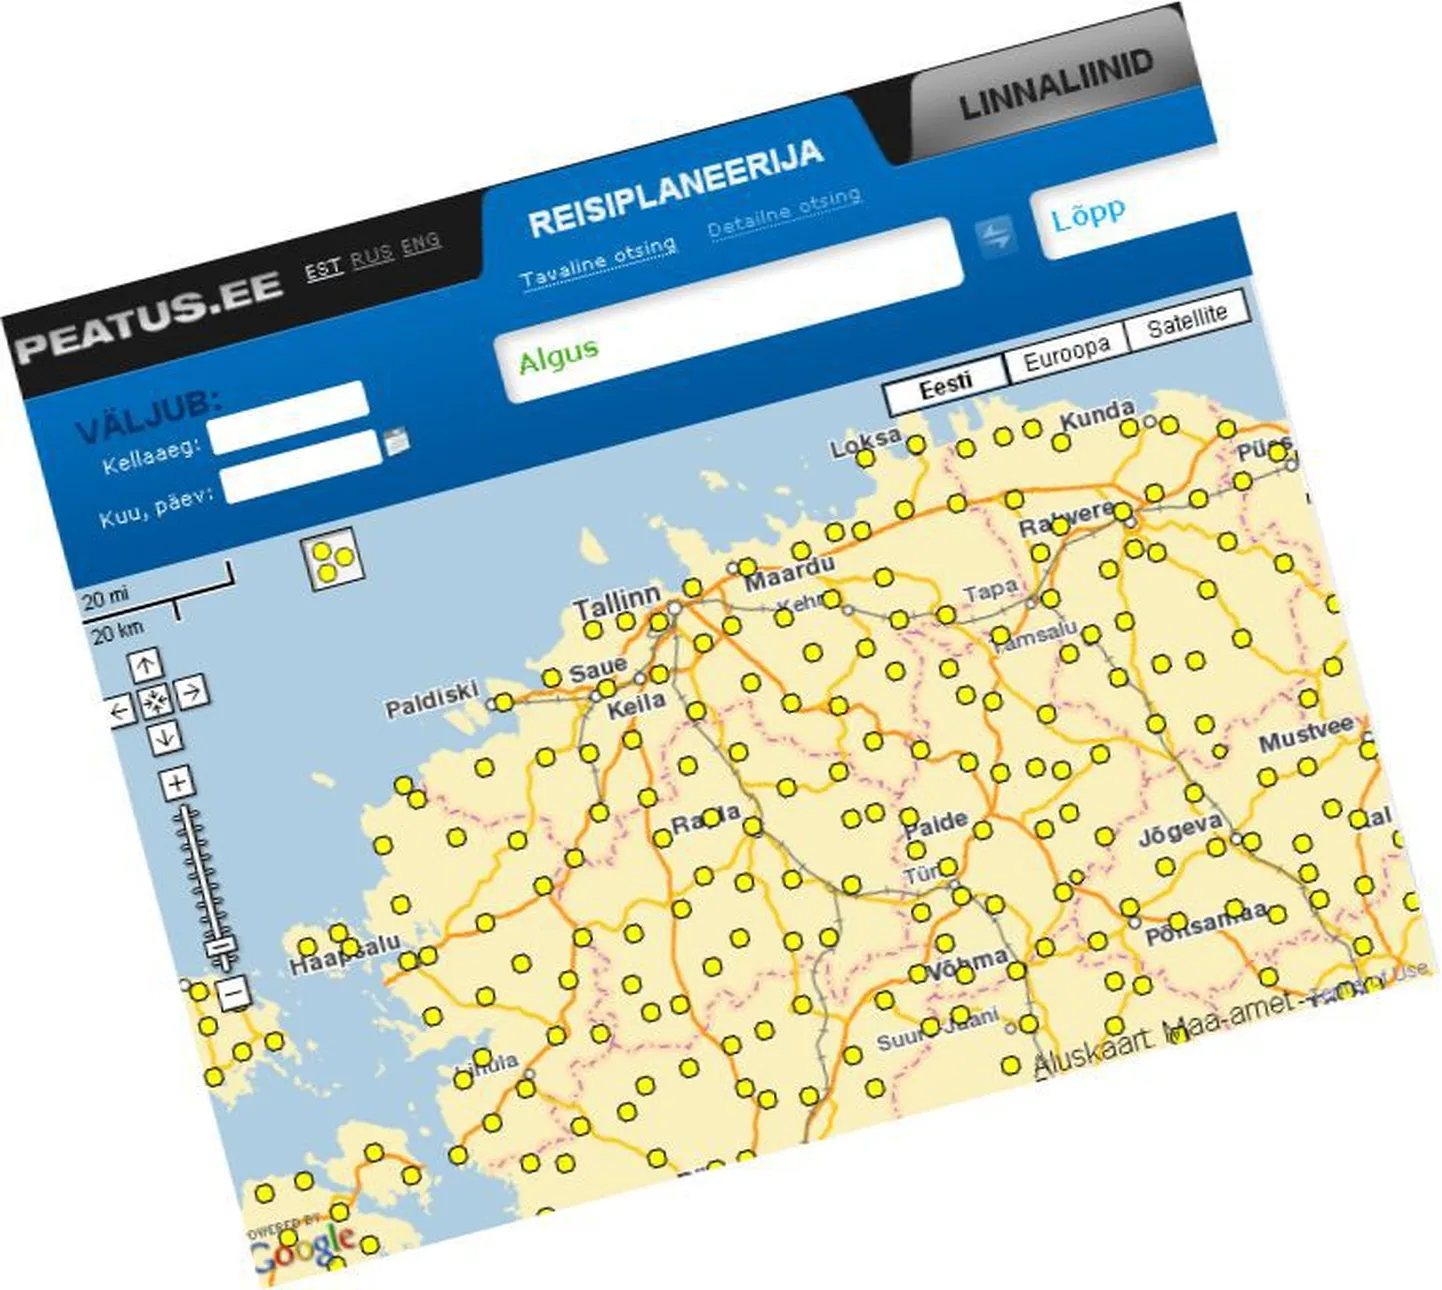The image size is (1442, 1290).
Task: Switch to the Reisiplaneerija tab
Action: click(x=676, y=189)
